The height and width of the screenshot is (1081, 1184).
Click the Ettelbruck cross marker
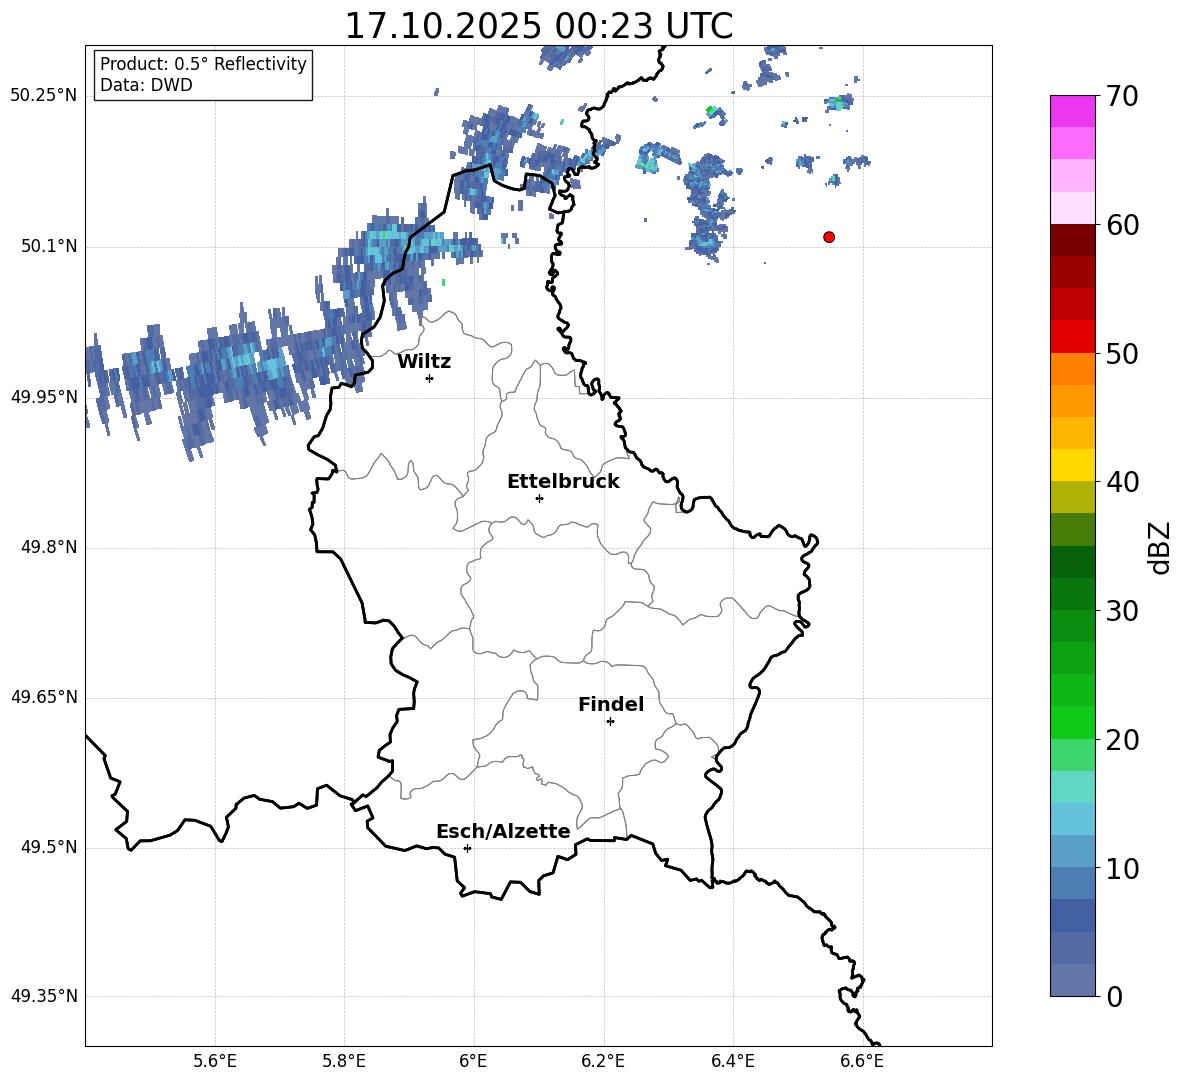click(x=539, y=498)
